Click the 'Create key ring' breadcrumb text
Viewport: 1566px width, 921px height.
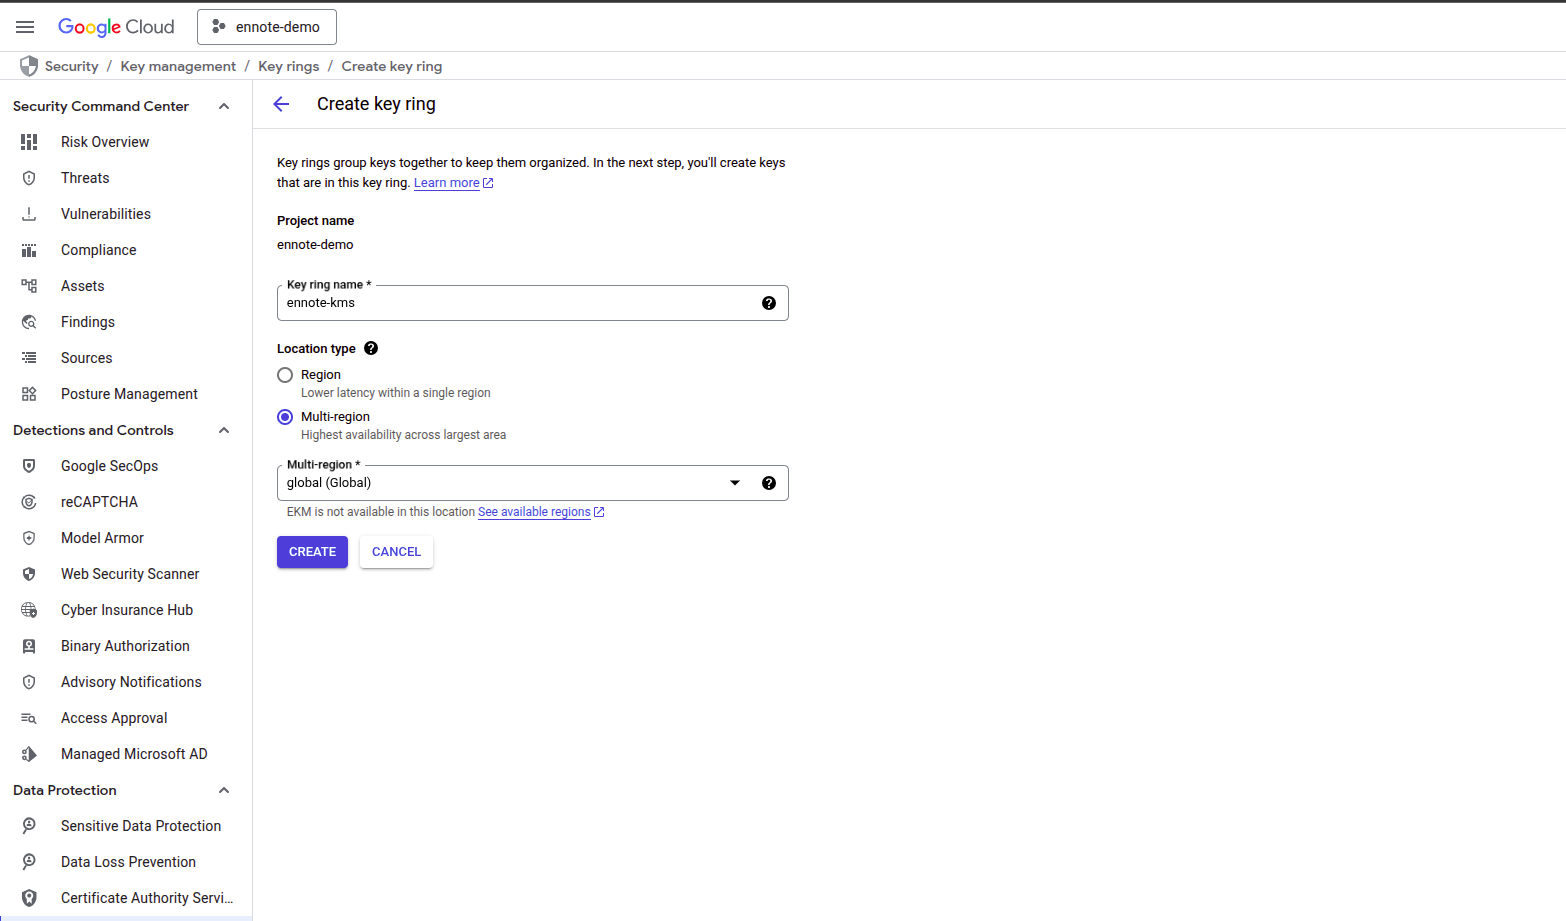point(392,66)
